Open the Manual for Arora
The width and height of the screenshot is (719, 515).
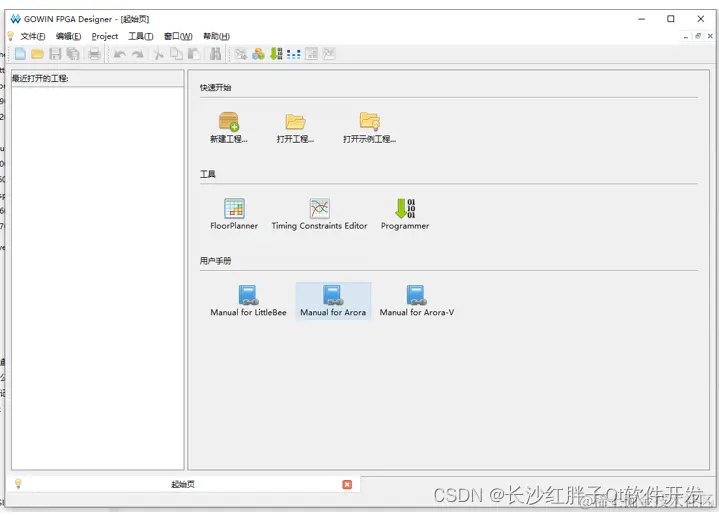tap(333, 301)
